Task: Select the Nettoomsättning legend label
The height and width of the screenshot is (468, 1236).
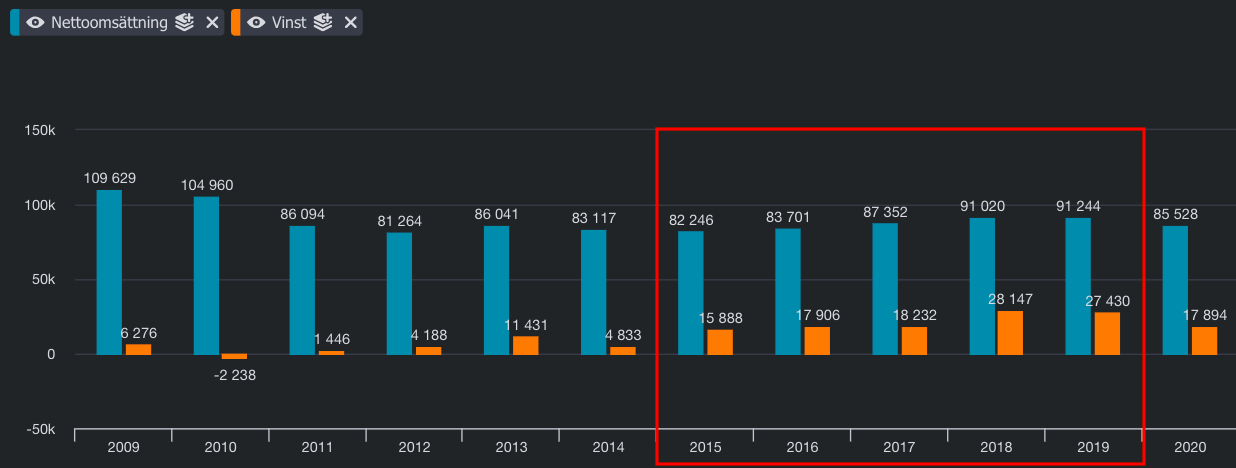Action: (x=109, y=22)
